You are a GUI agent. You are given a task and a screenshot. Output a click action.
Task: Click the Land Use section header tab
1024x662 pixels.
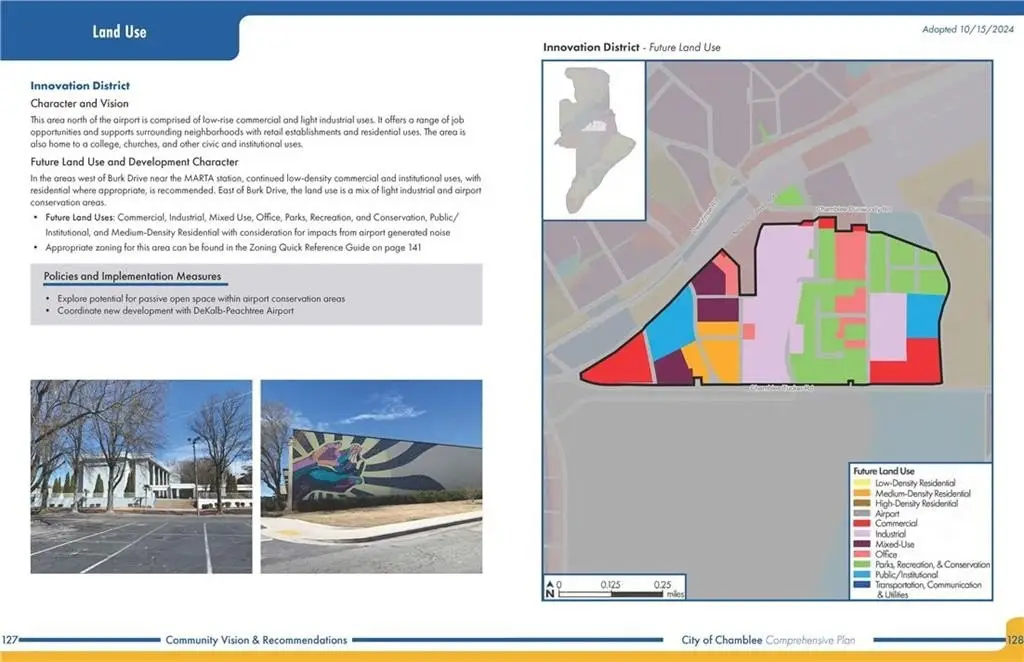[x=119, y=32]
